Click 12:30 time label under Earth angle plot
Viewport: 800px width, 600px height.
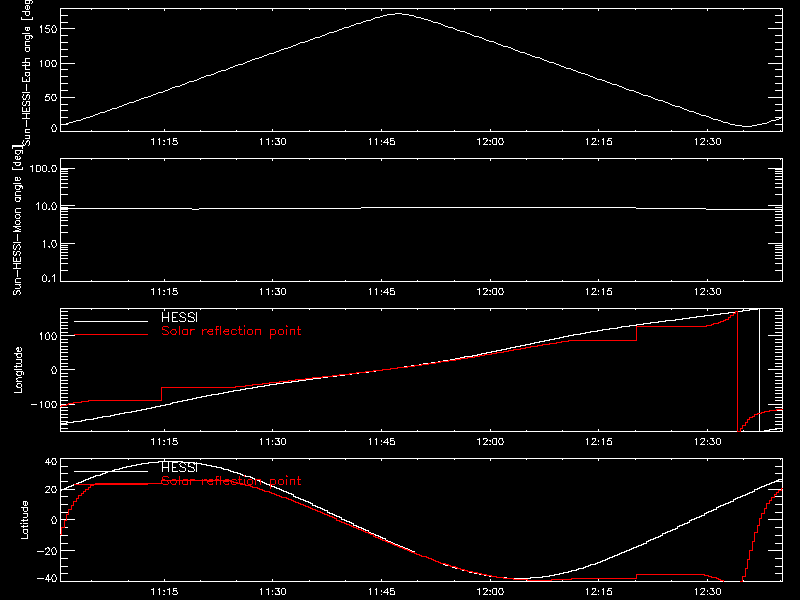[708, 142]
